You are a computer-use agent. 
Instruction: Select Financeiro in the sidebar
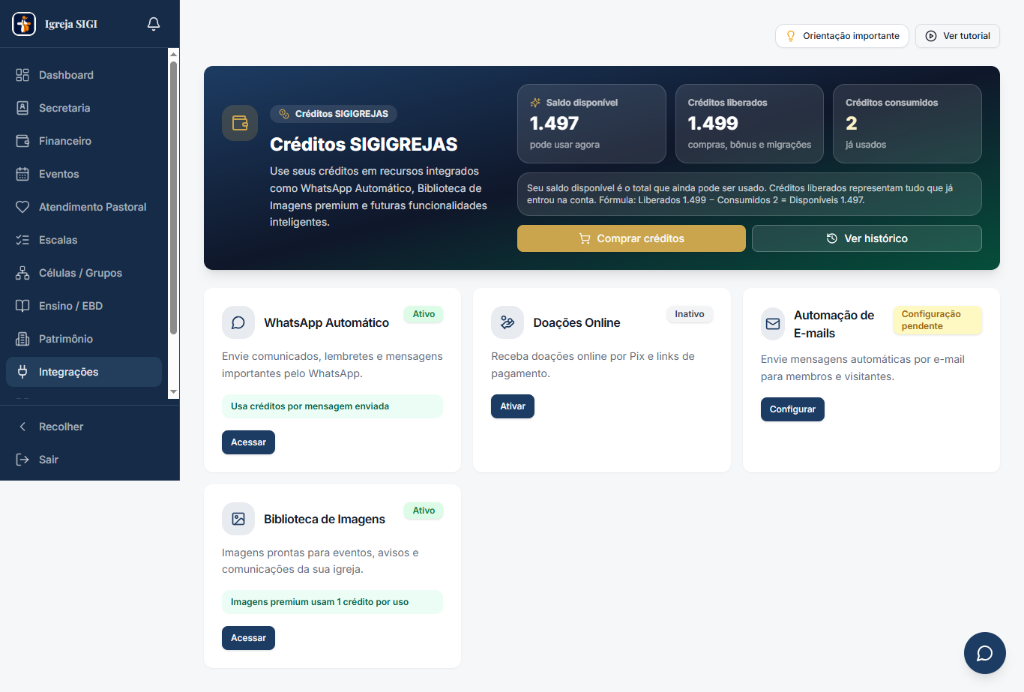coord(84,141)
